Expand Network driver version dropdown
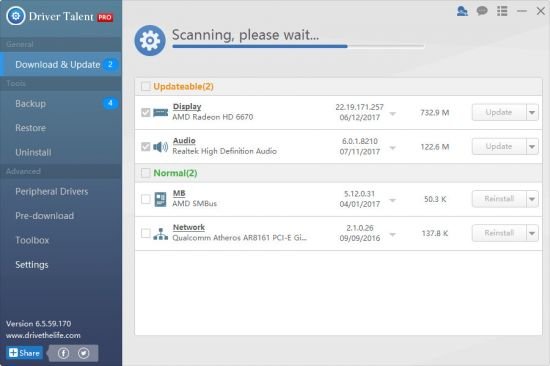Viewport: 550px width, 366px height. 393,234
